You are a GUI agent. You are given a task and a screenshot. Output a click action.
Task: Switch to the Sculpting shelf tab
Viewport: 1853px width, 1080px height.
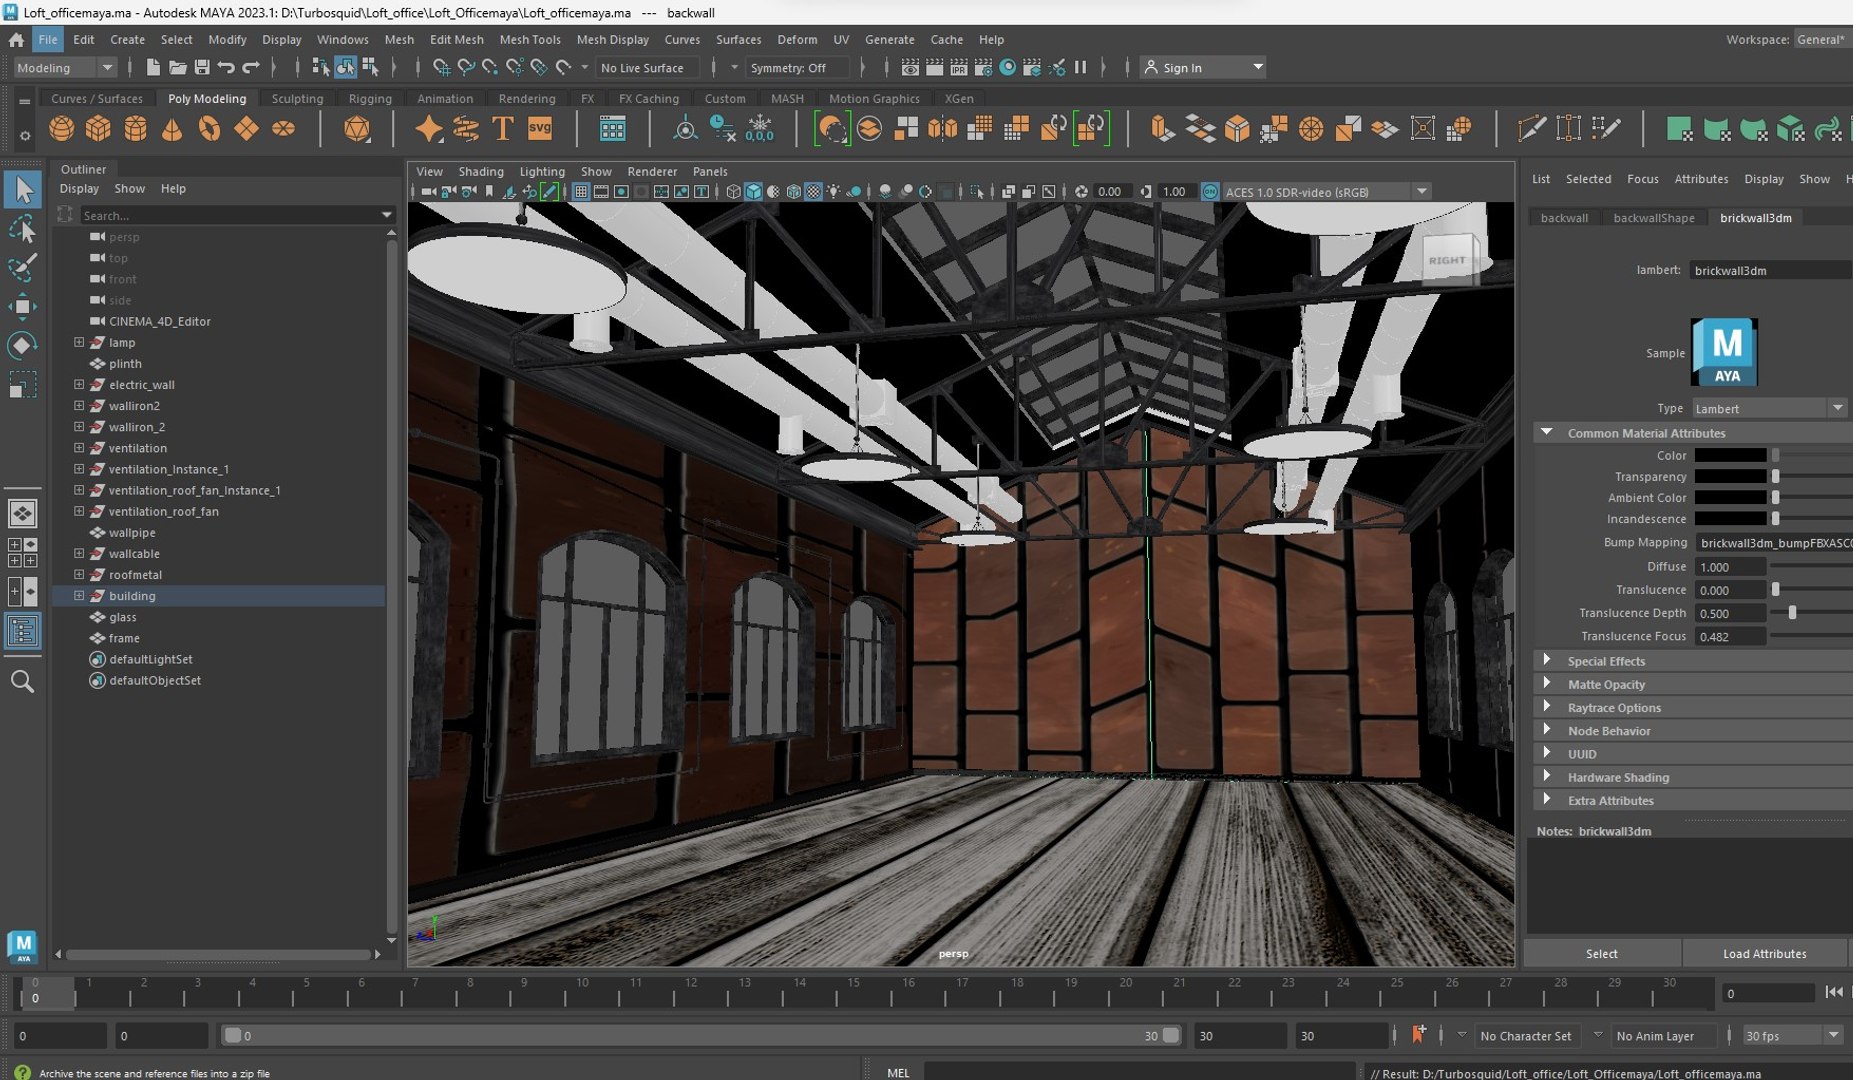point(297,99)
